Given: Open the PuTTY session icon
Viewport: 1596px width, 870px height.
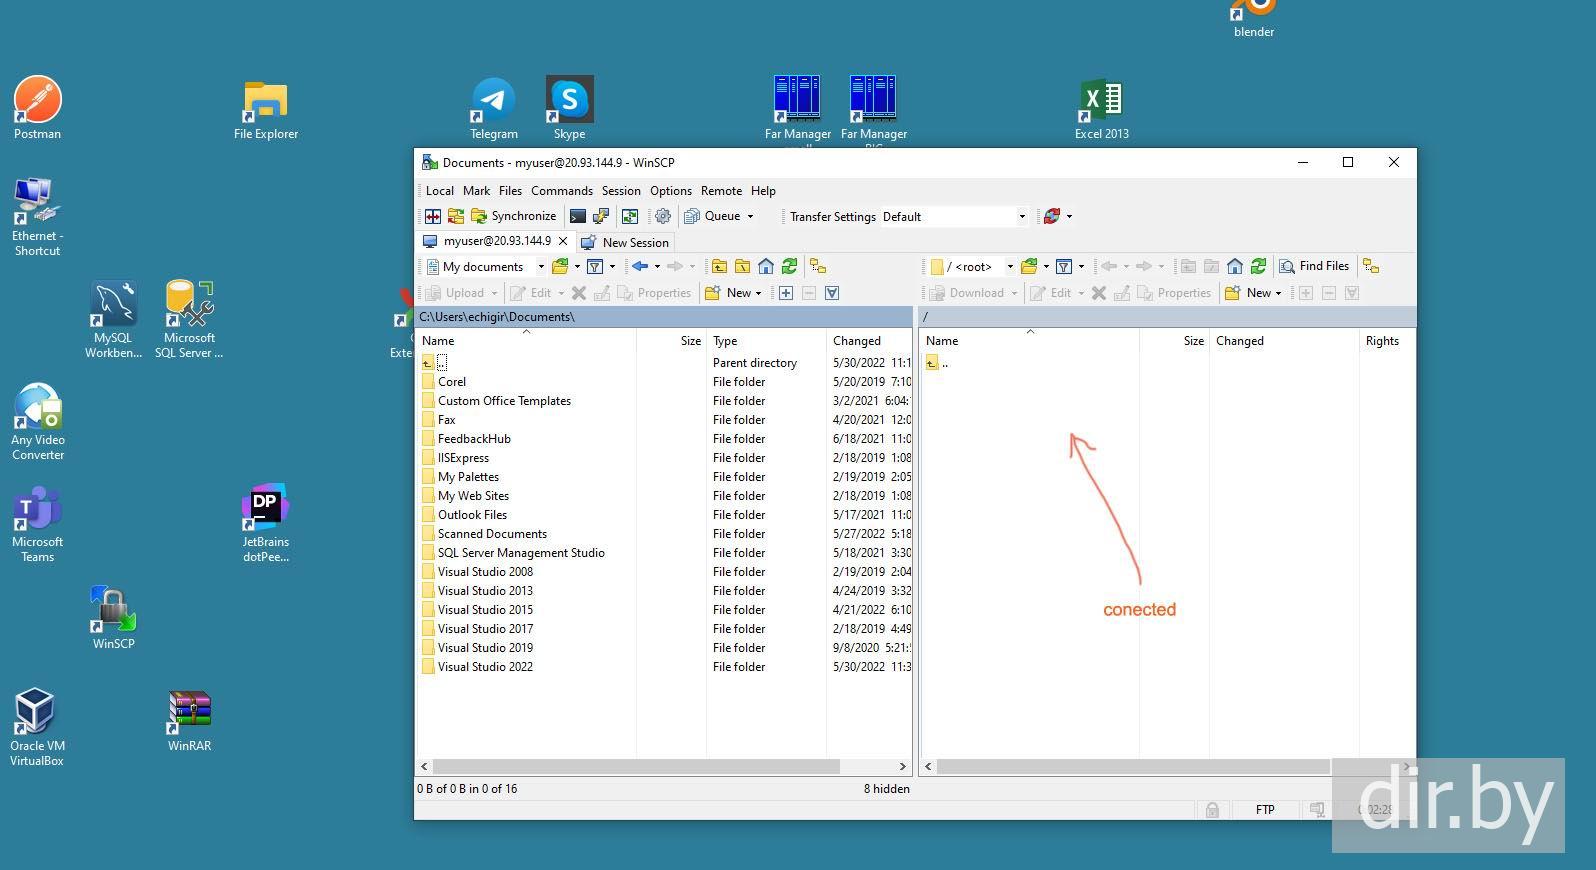Looking at the screenshot, I should (601, 216).
